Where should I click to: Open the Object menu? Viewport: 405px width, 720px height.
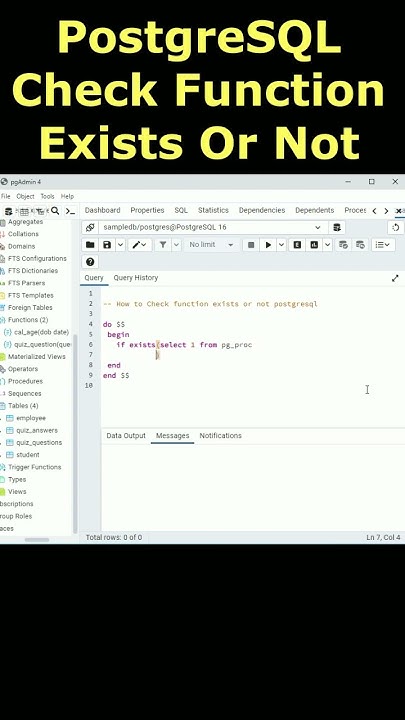pyautogui.click(x=25, y=196)
